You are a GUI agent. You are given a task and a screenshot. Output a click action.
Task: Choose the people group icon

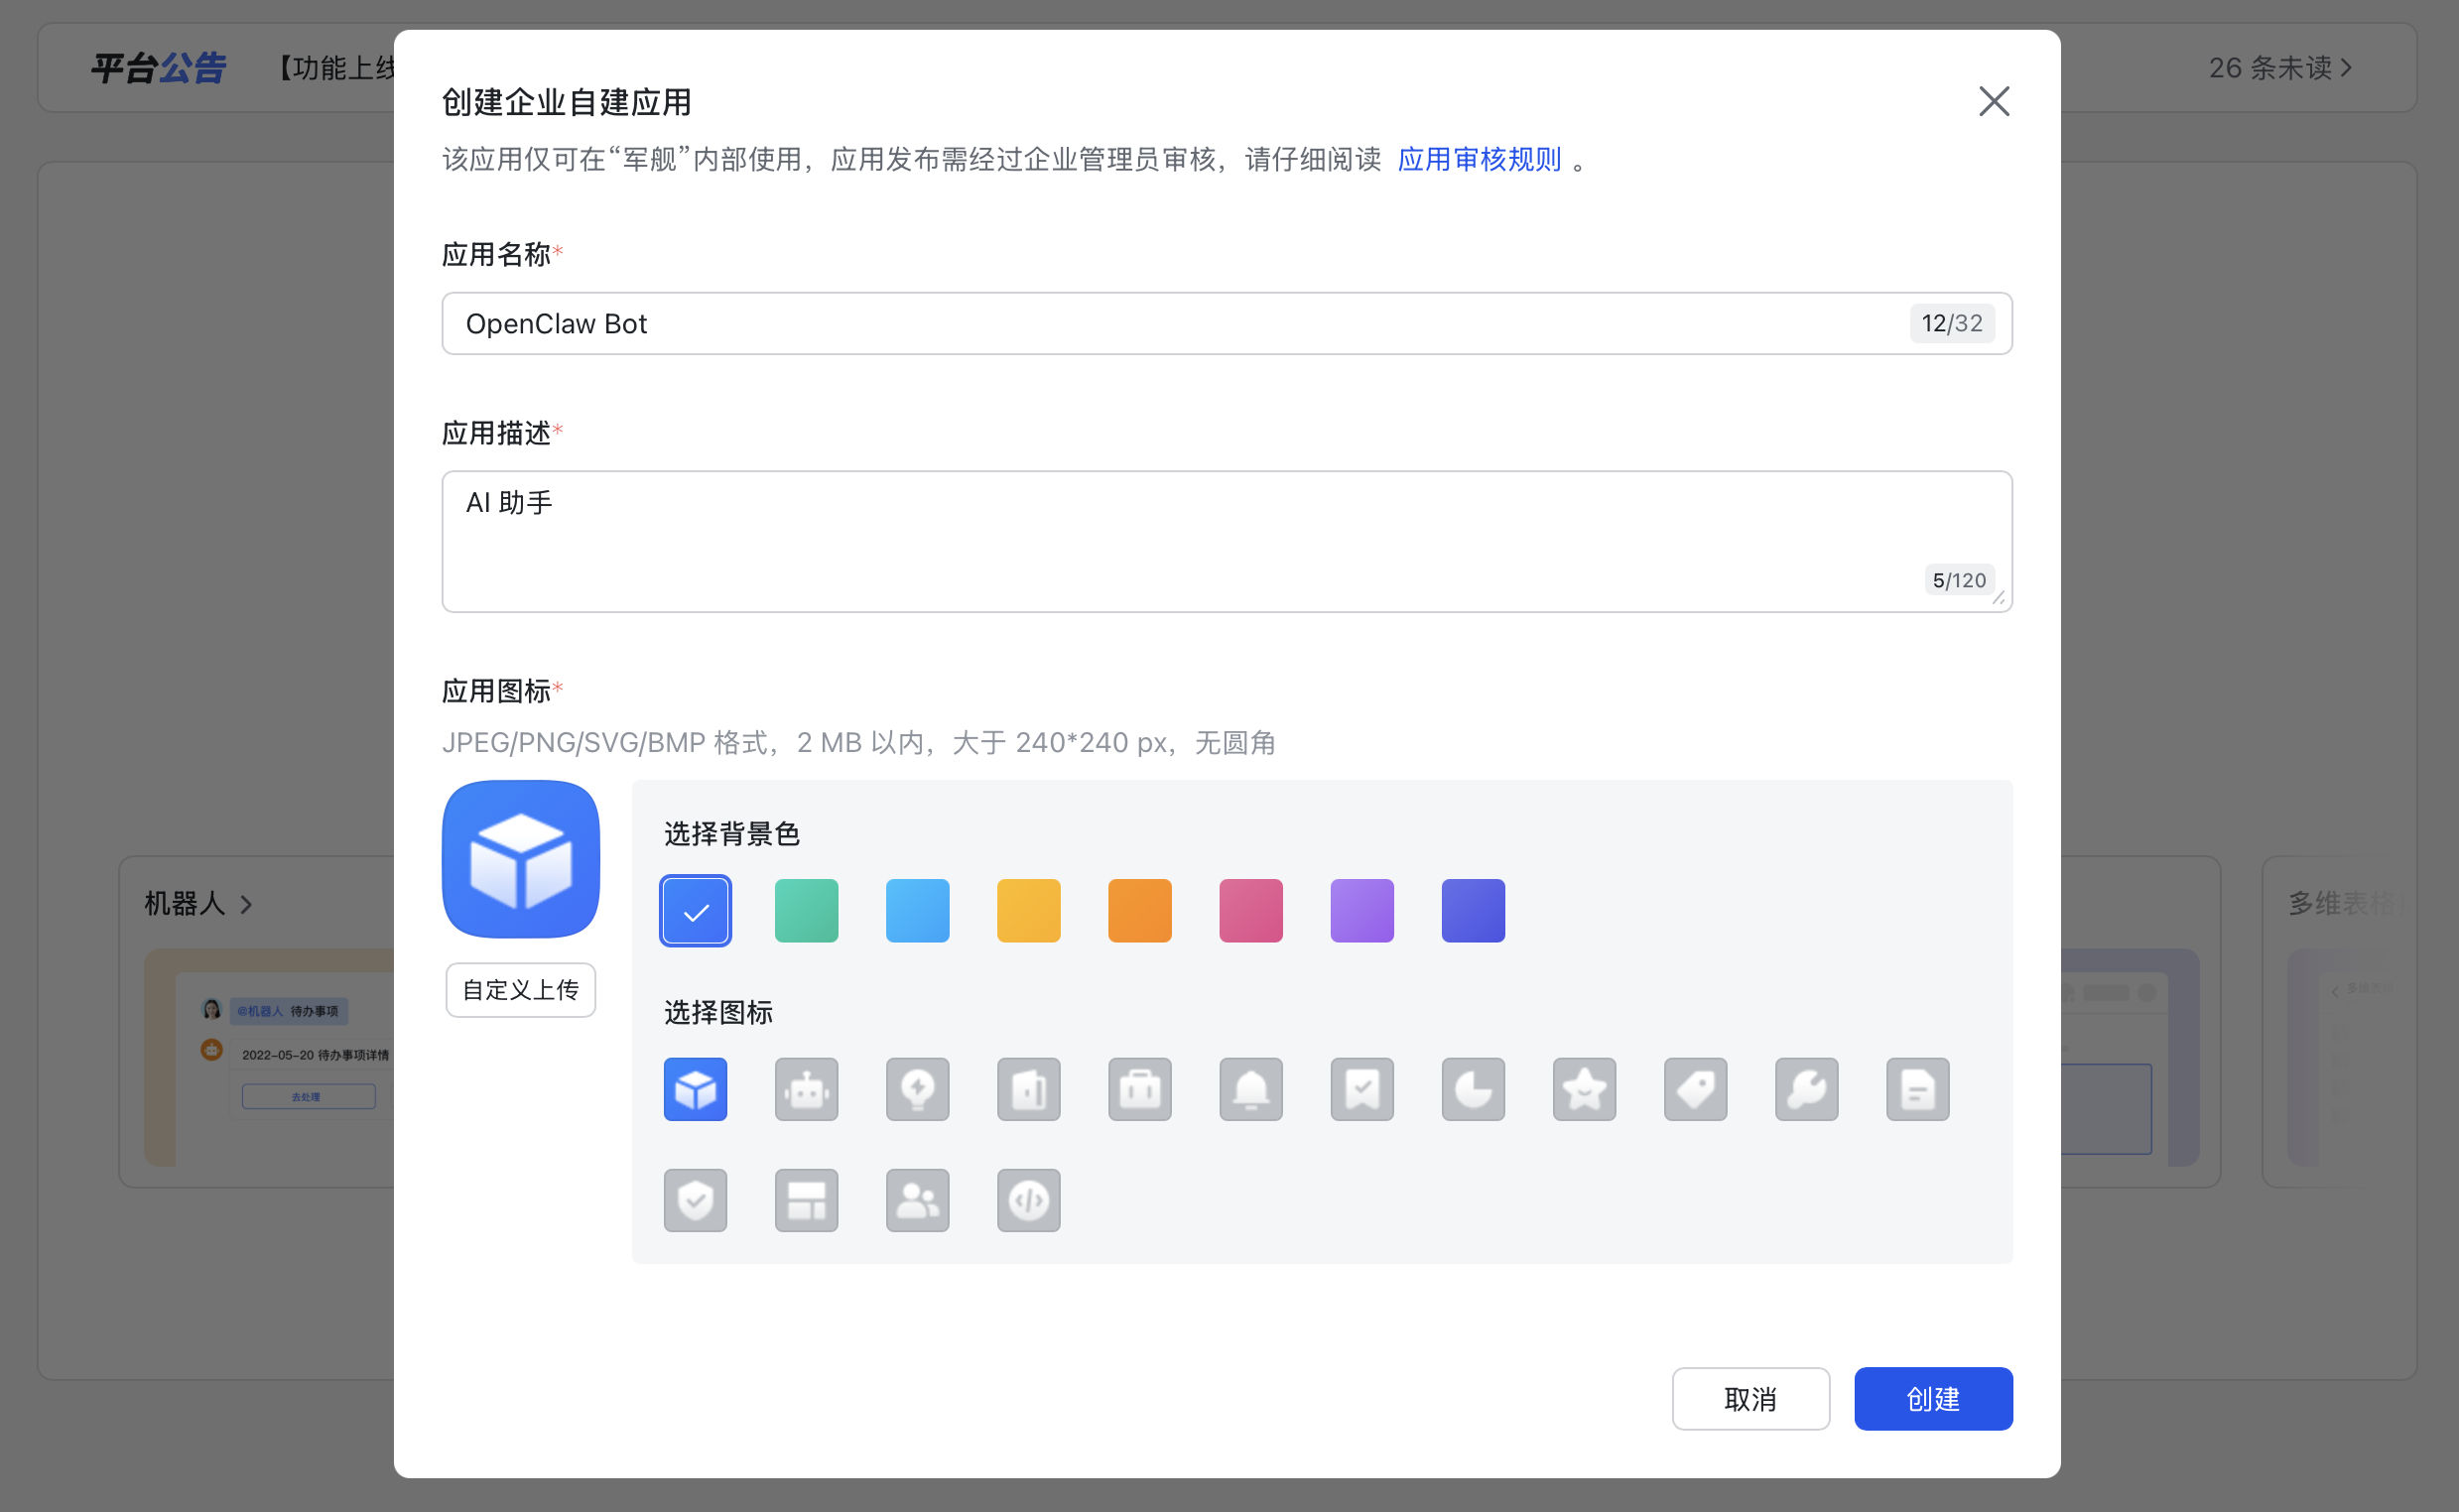point(917,1200)
